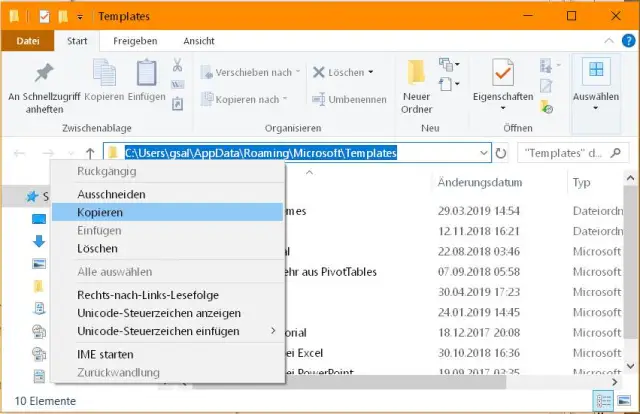Open the recent locations dropdown arrow

[71, 154]
